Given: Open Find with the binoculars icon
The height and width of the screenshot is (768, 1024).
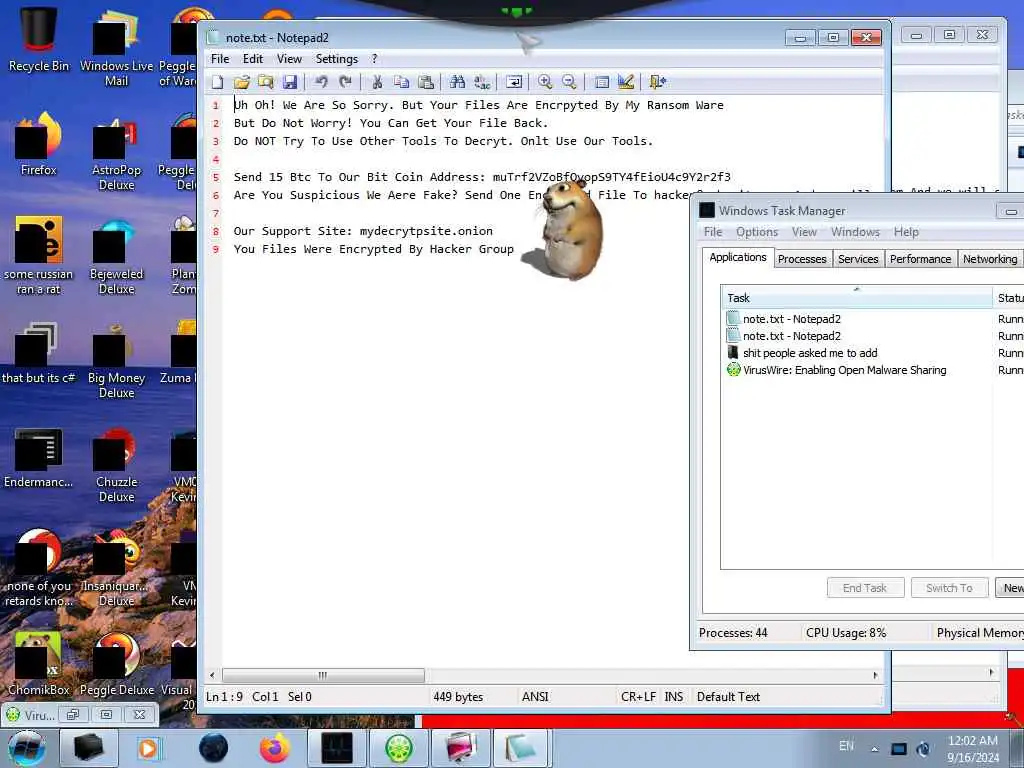Looking at the screenshot, I should click(457, 82).
